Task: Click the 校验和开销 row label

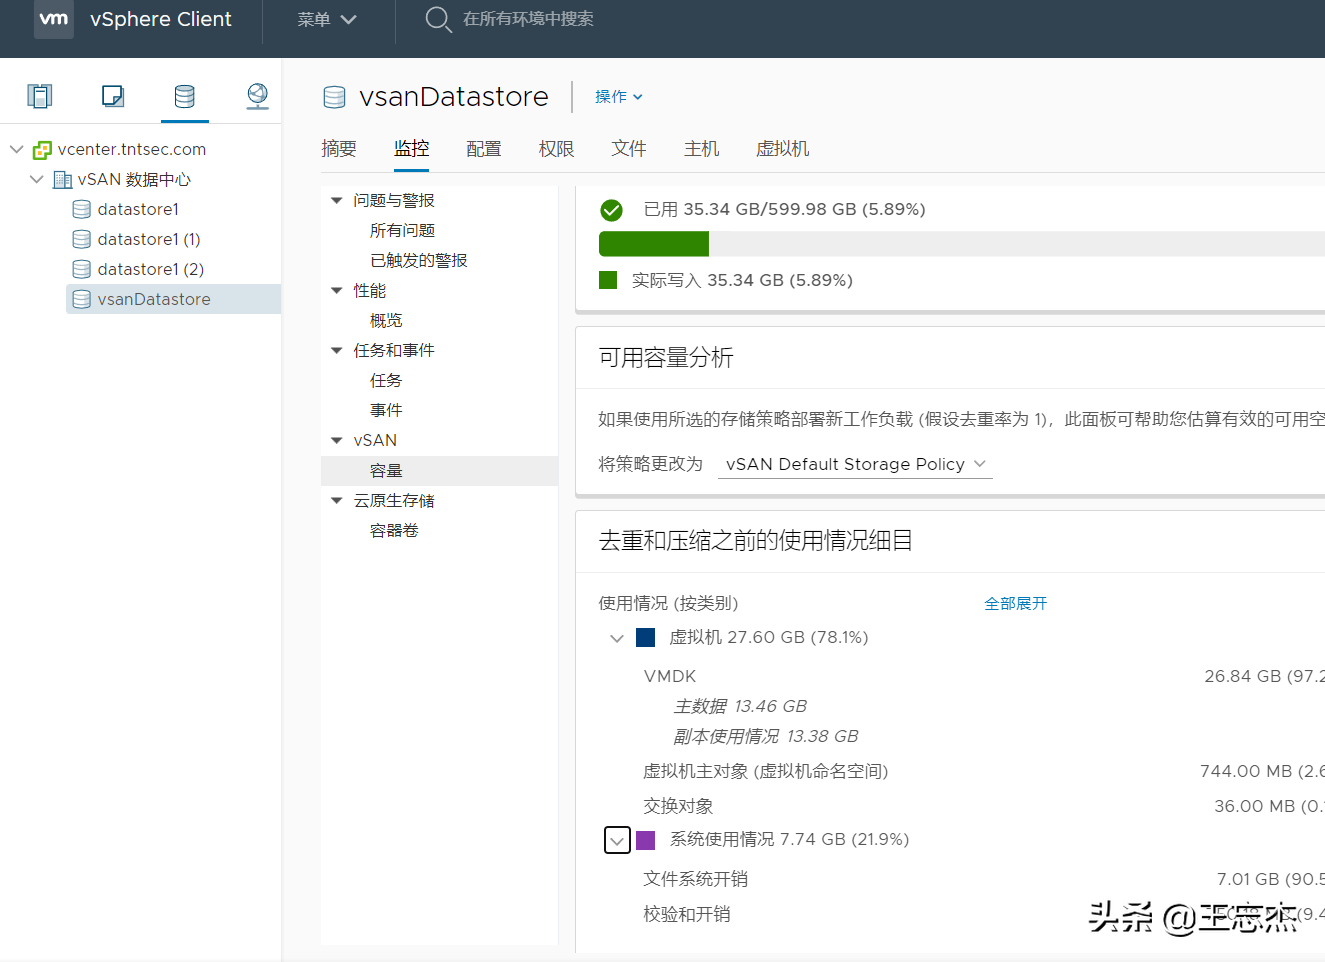Action: point(687,914)
